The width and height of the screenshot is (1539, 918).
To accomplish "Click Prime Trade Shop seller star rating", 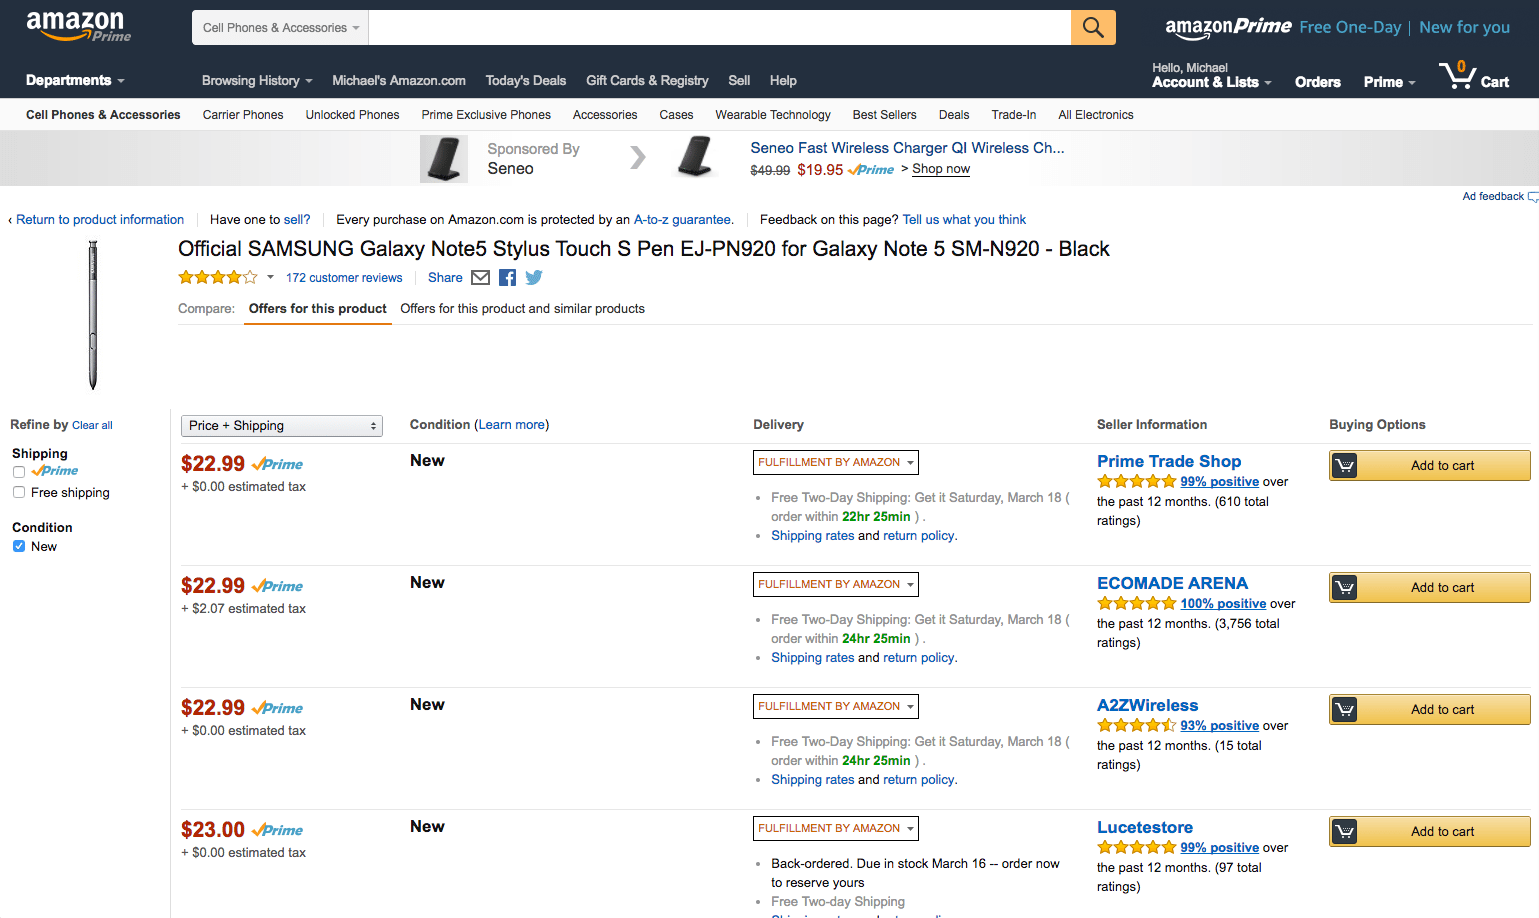I will coord(1136,481).
